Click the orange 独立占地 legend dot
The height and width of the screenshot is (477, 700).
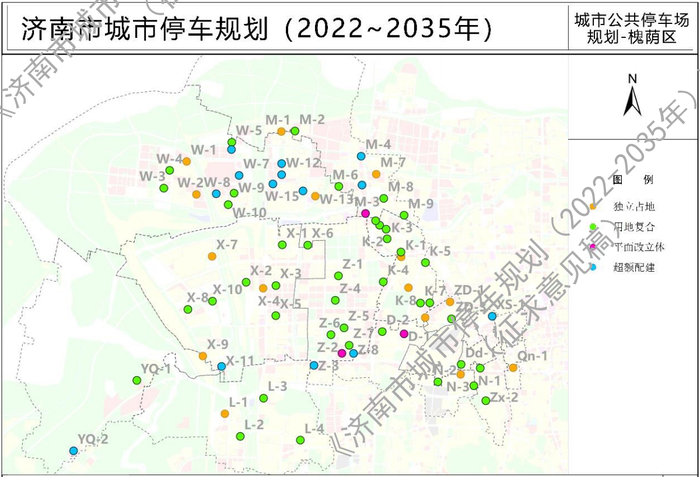coord(593,207)
